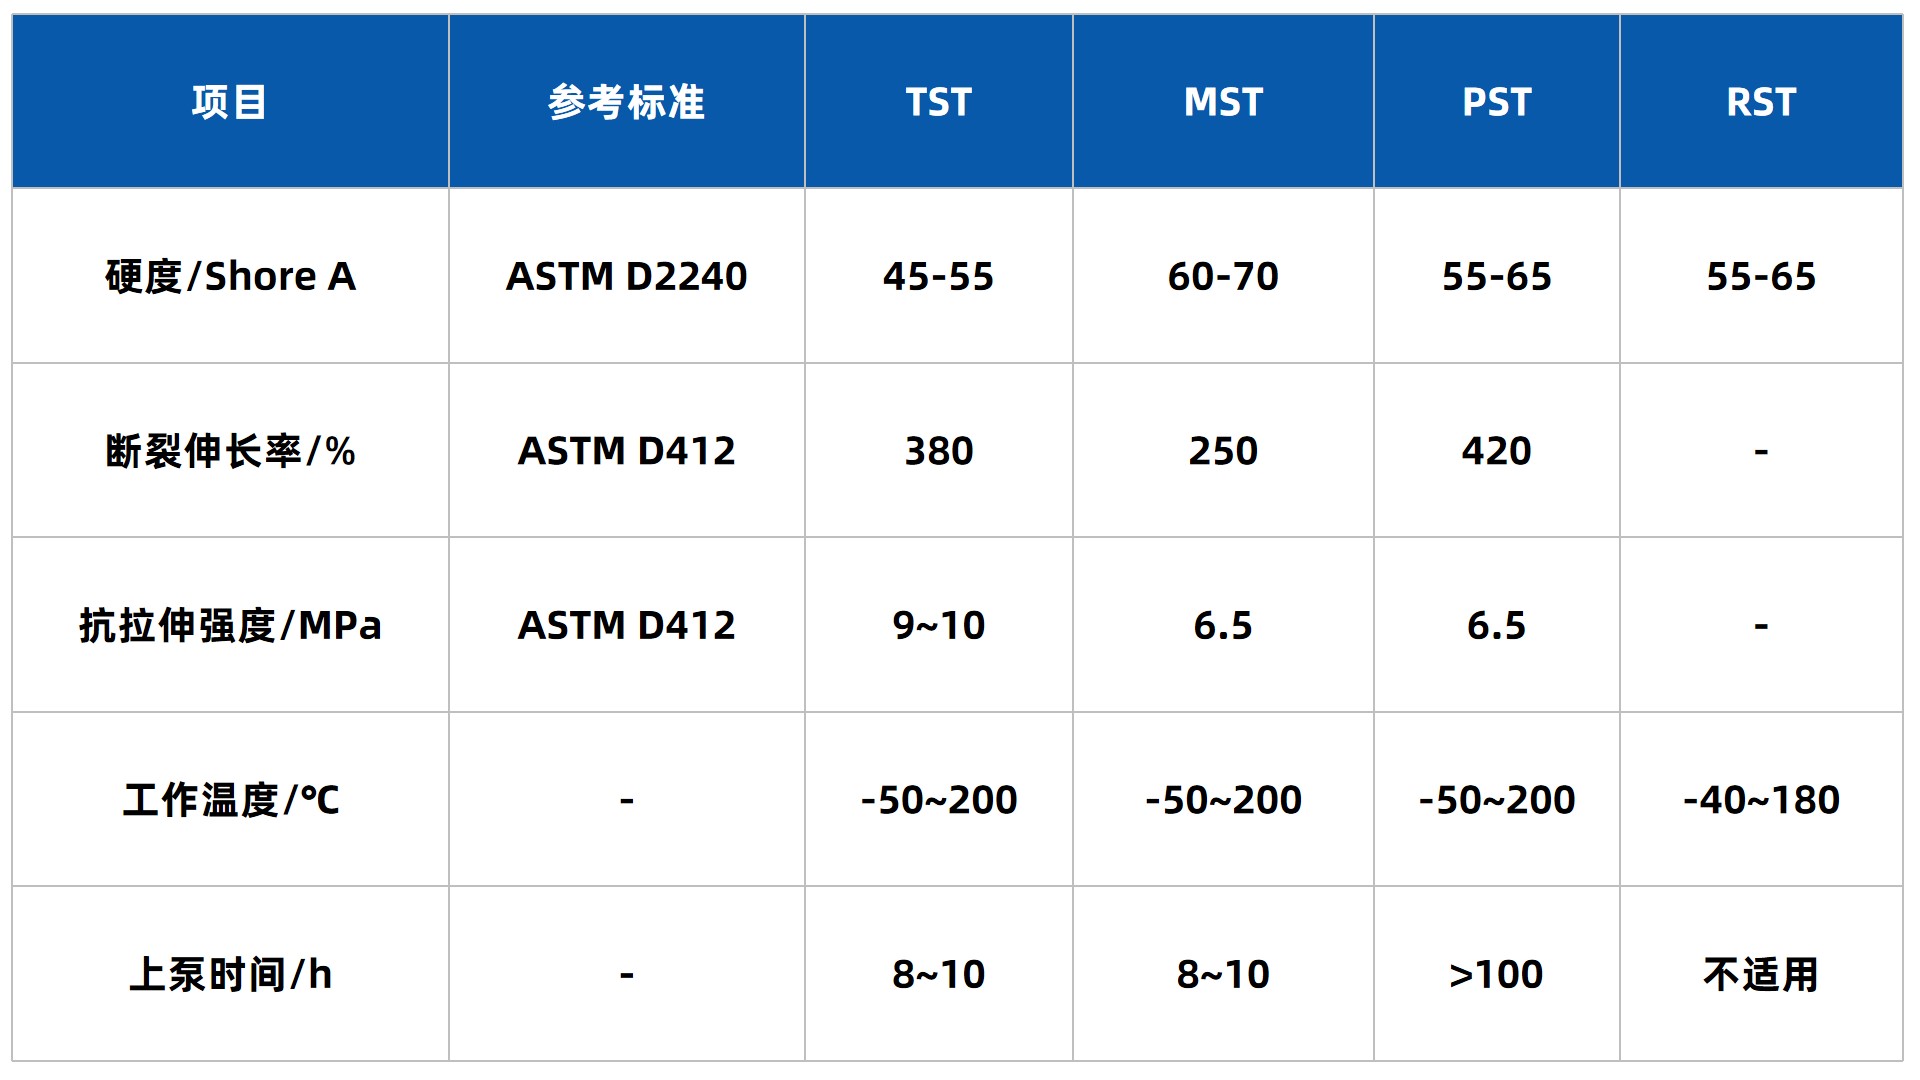
Task: Select the MST column header
Action: coord(1222,102)
